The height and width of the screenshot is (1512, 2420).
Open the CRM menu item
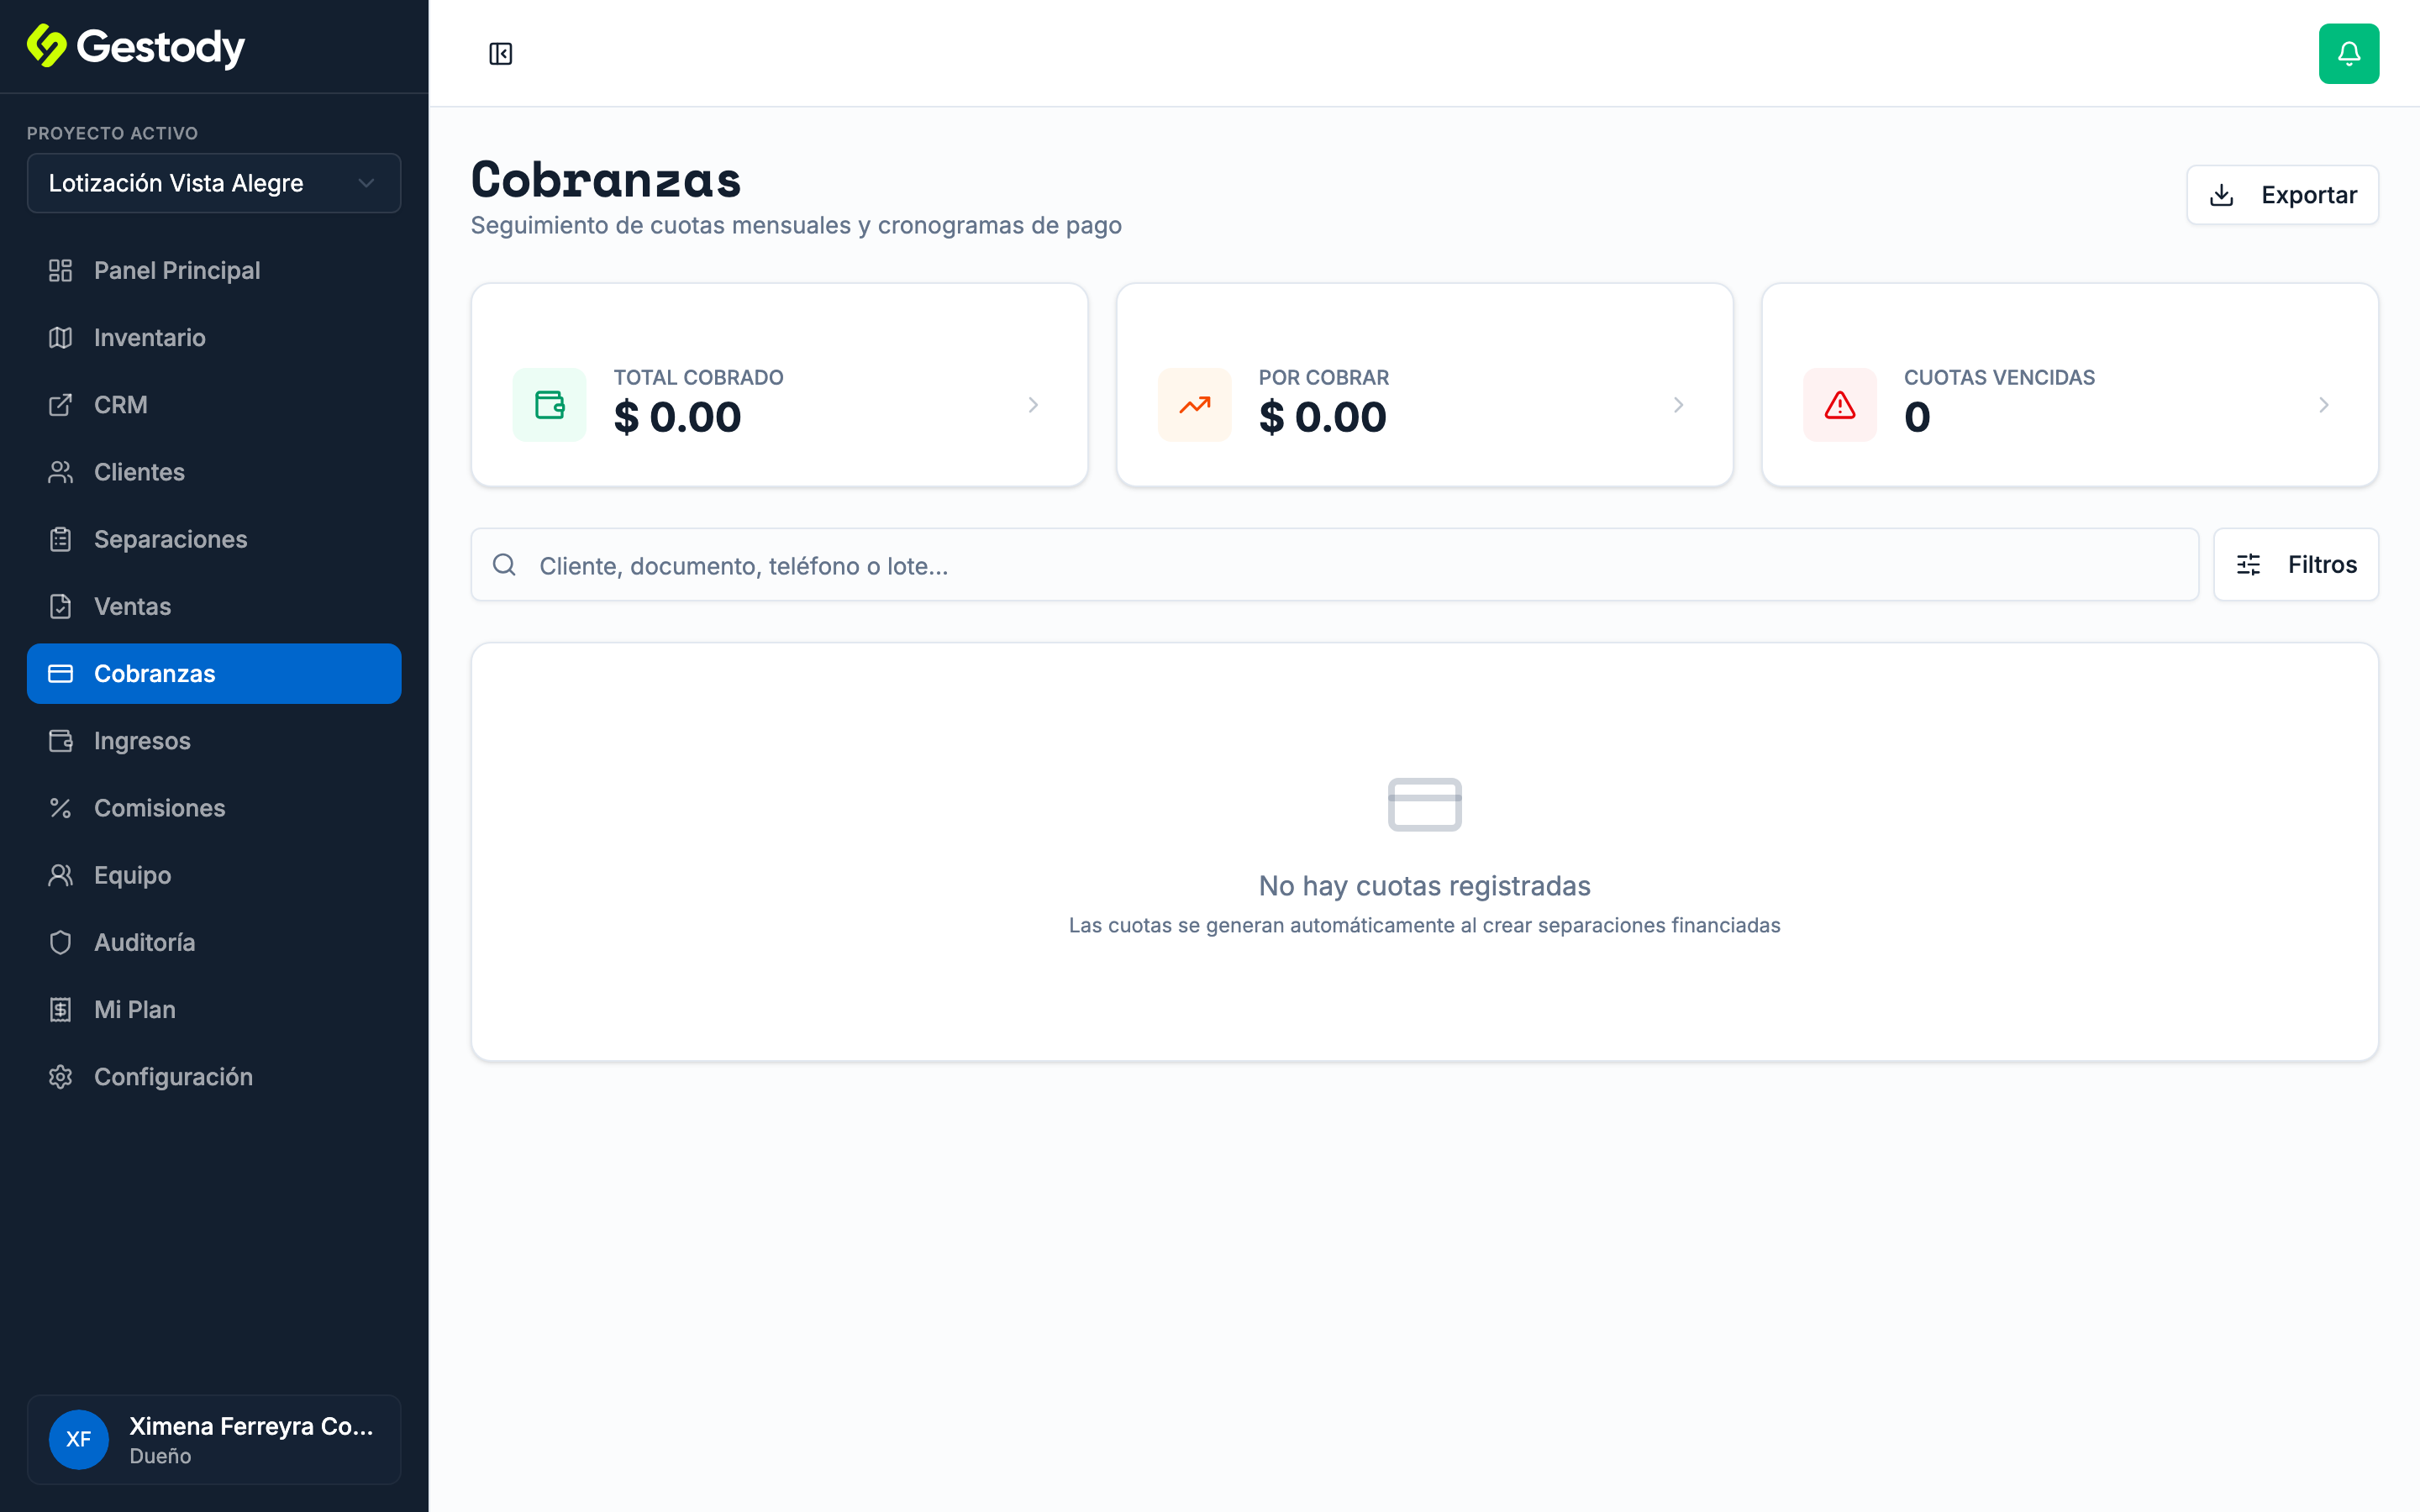click(214, 405)
